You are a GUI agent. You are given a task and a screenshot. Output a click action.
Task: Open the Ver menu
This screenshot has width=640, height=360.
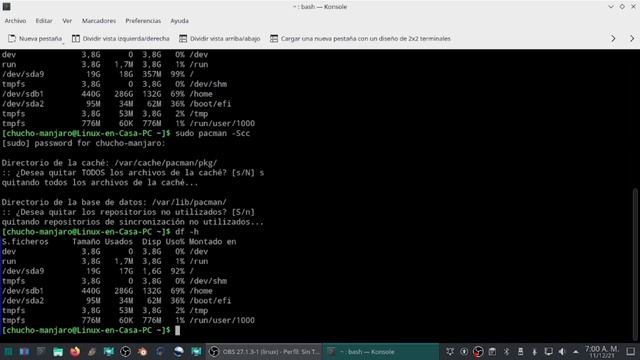click(x=67, y=21)
